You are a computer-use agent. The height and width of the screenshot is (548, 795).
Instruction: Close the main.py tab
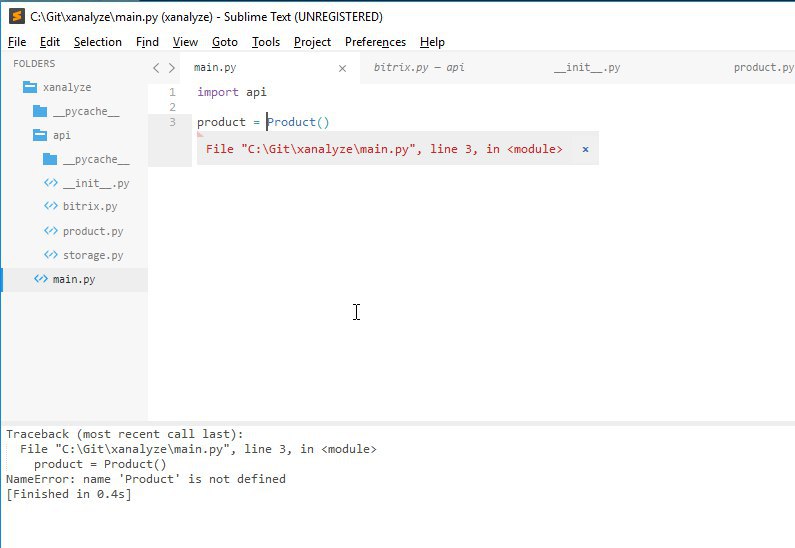pyautogui.click(x=342, y=69)
